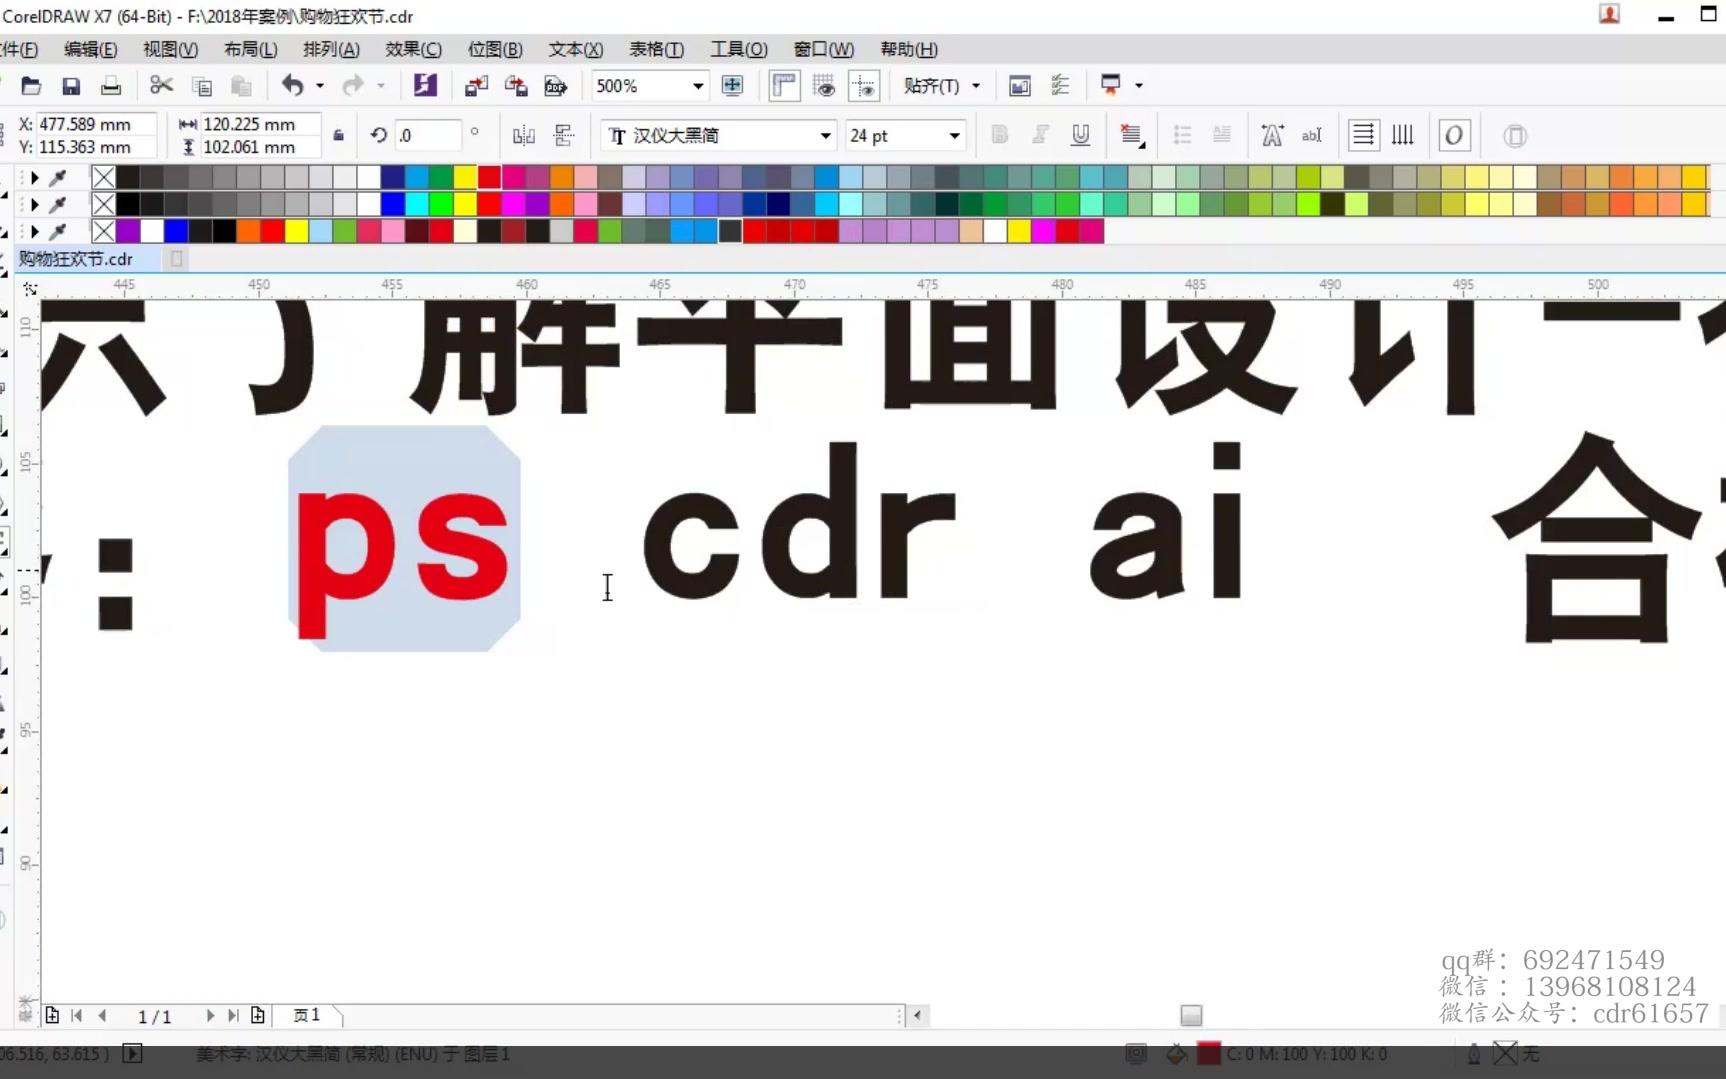The height and width of the screenshot is (1079, 1726).
Task: Select the Import icon on the standard toolbar
Action: (474, 85)
